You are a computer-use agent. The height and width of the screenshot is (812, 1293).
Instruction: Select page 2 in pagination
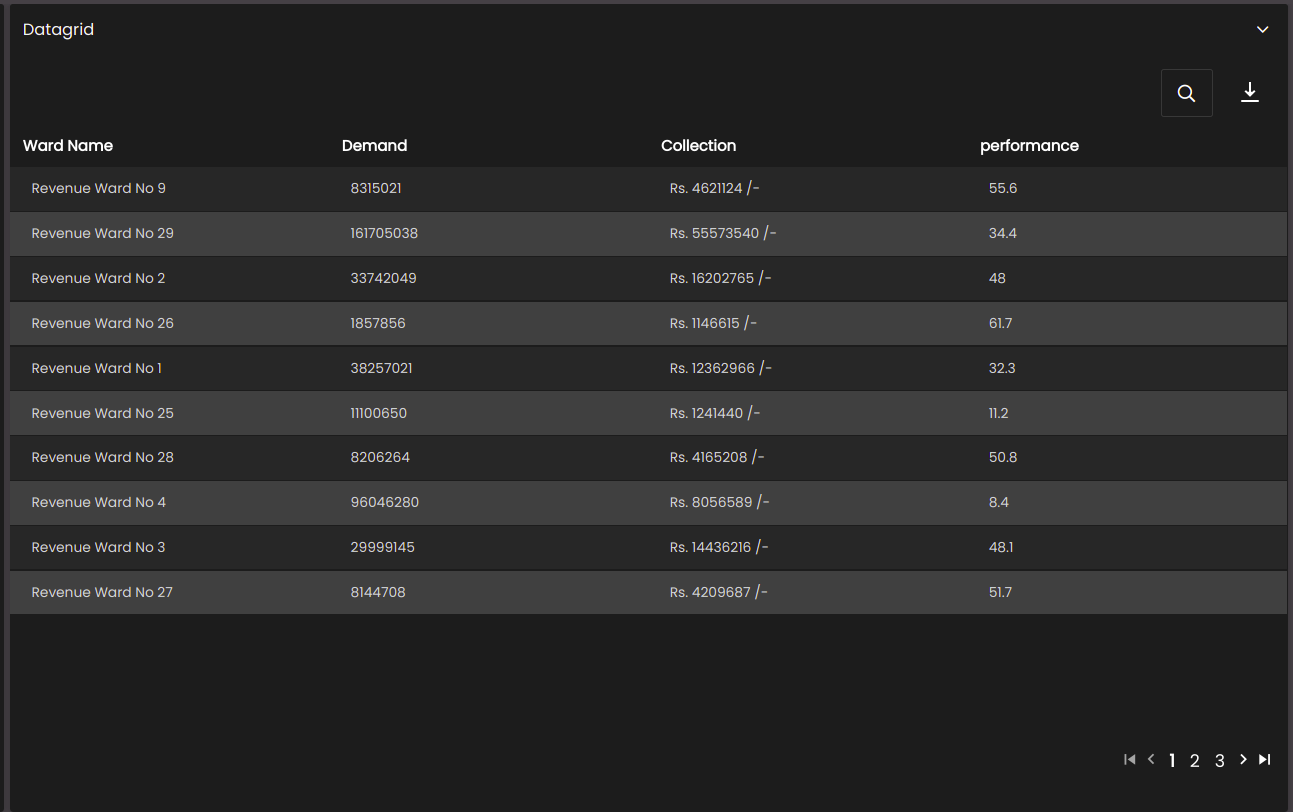click(1195, 761)
